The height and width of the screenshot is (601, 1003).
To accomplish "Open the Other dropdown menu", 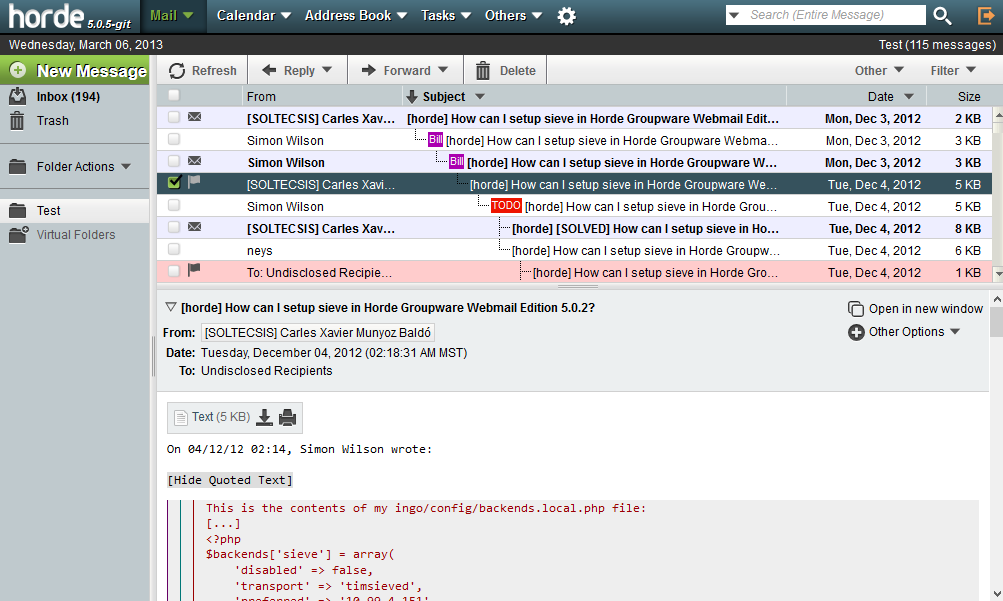I will tap(879, 70).
